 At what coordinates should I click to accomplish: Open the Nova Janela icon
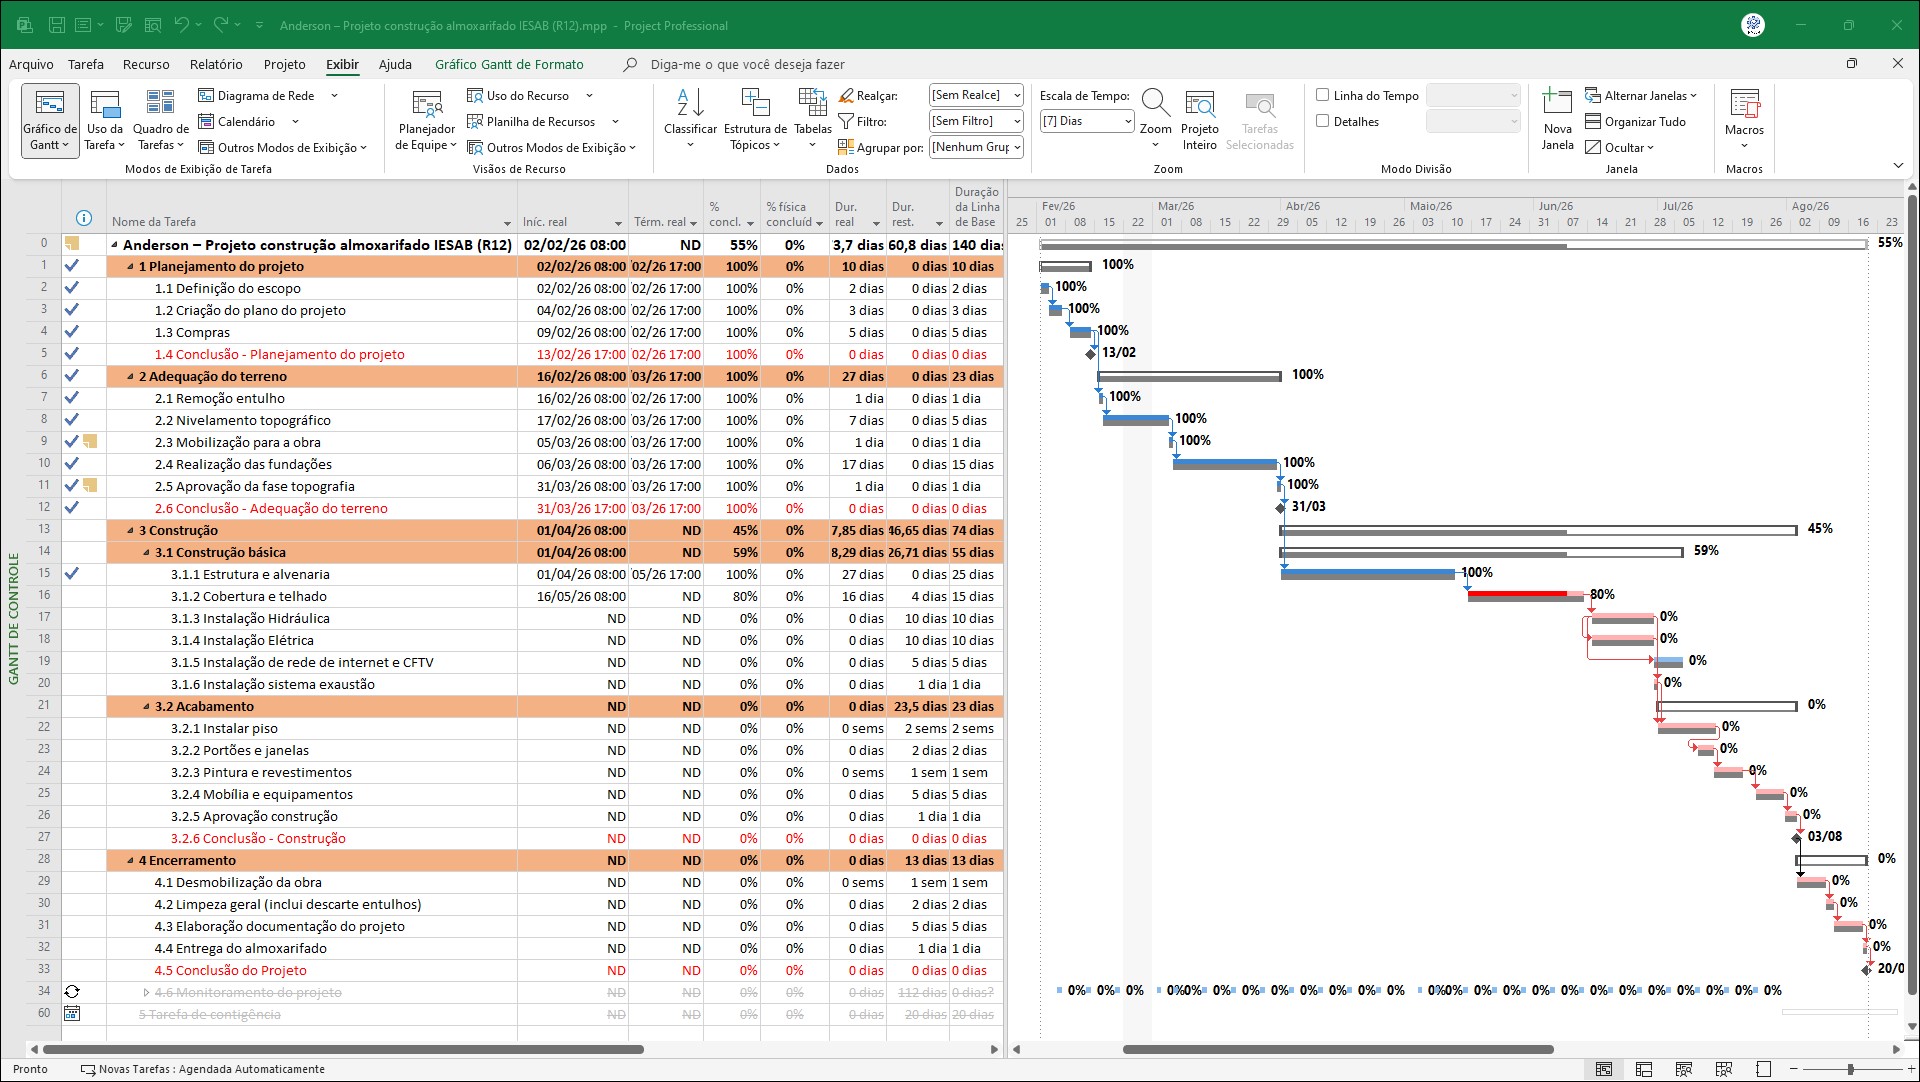1557,103
